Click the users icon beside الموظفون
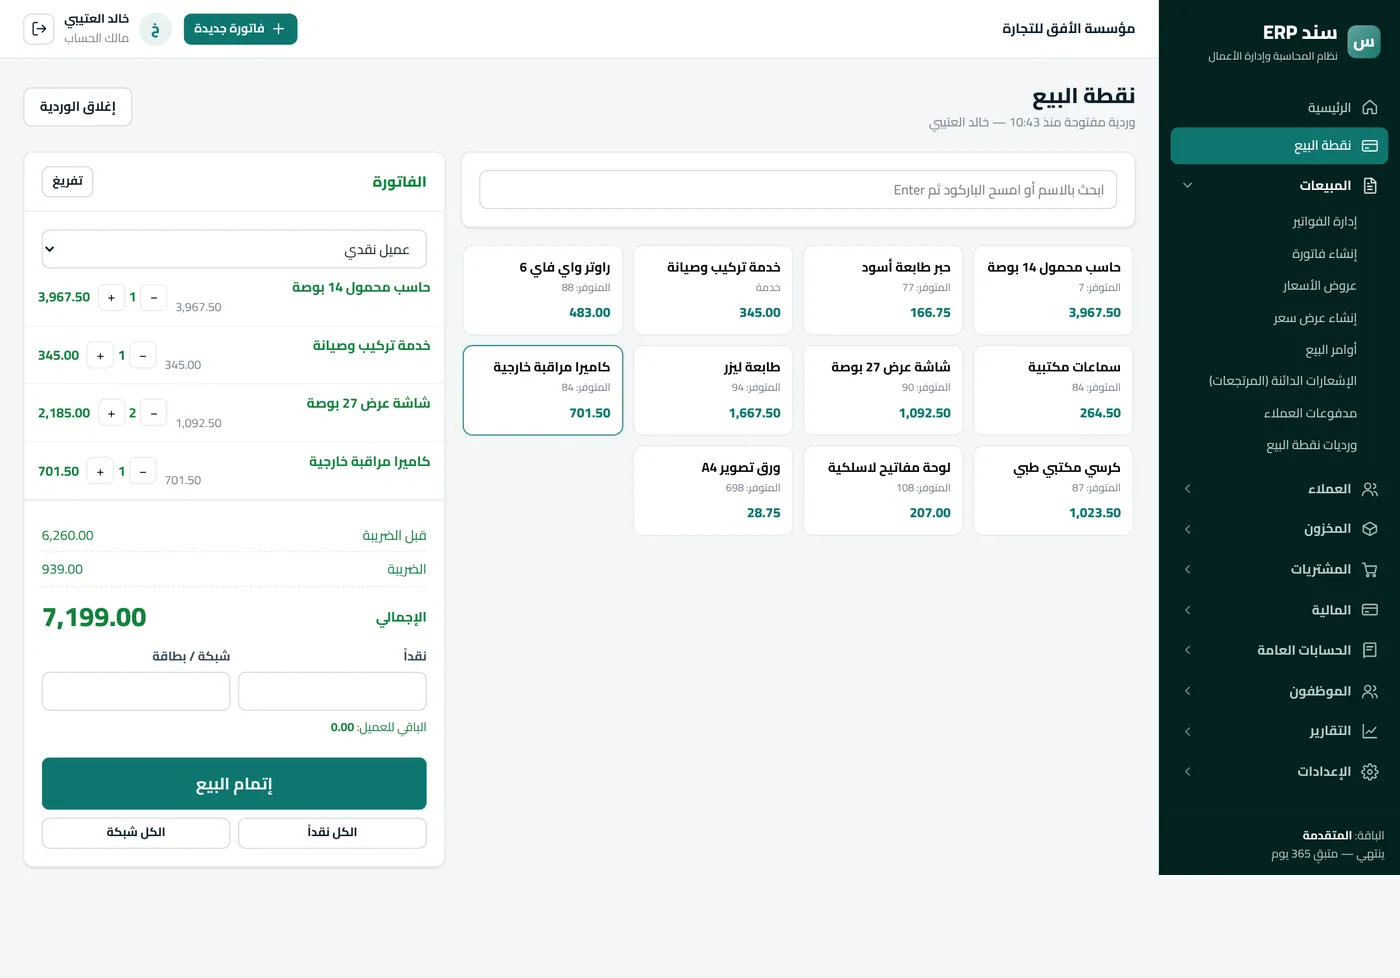1400x978 pixels. pyautogui.click(x=1370, y=691)
